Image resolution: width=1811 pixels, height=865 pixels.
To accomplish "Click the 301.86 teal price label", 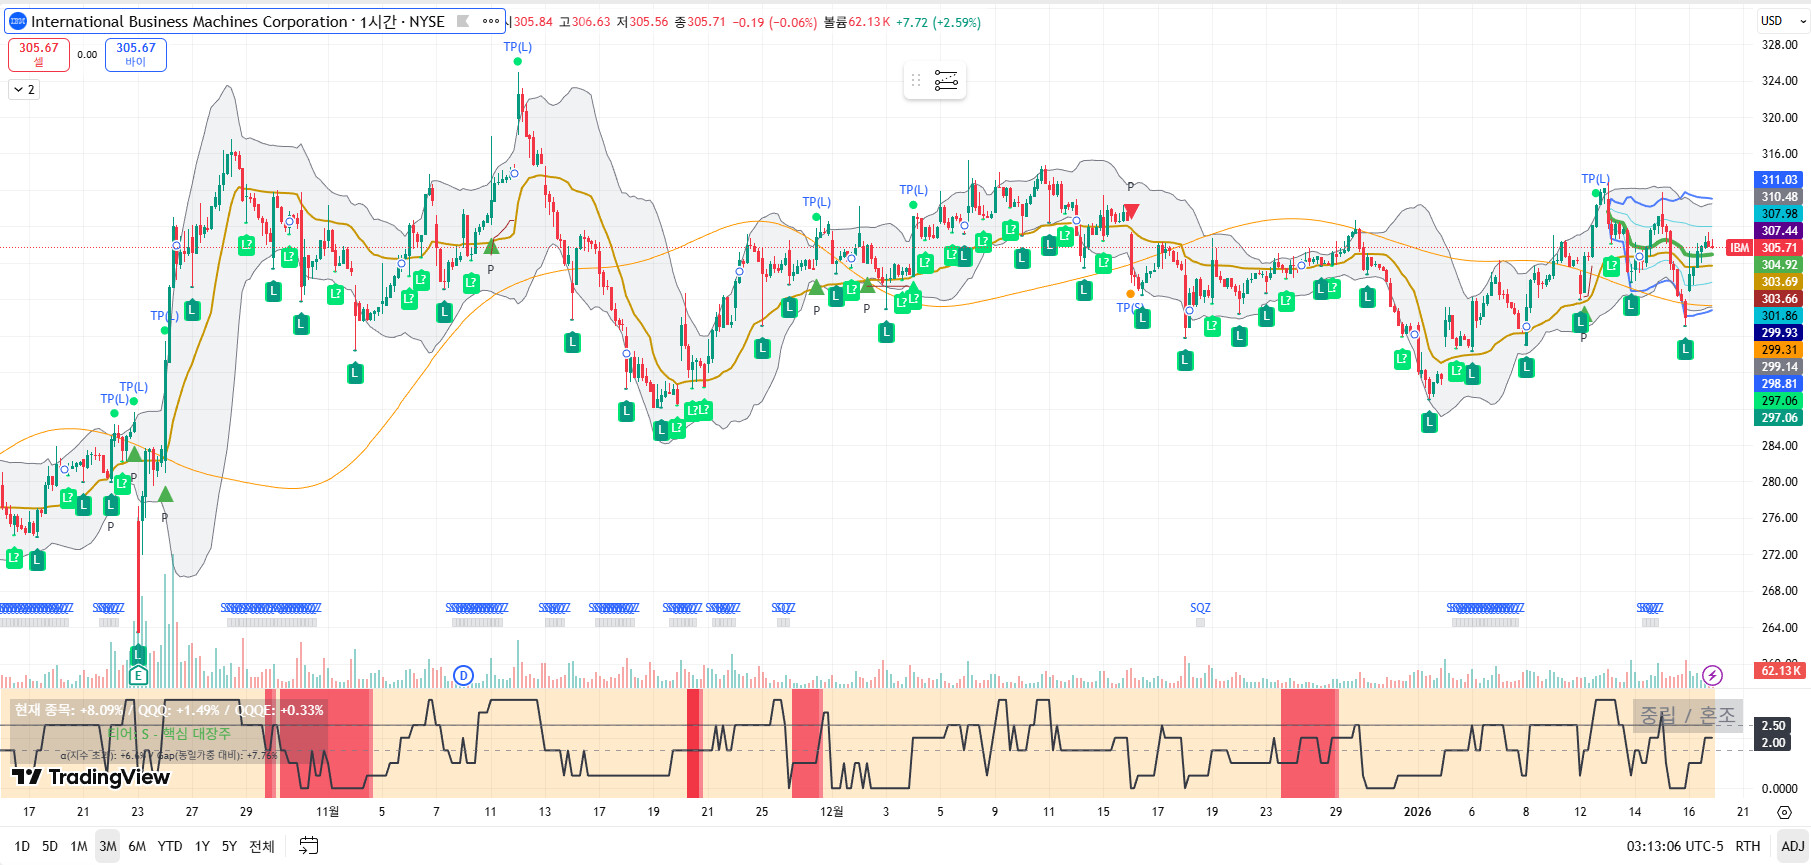I will tap(1780, 316).
